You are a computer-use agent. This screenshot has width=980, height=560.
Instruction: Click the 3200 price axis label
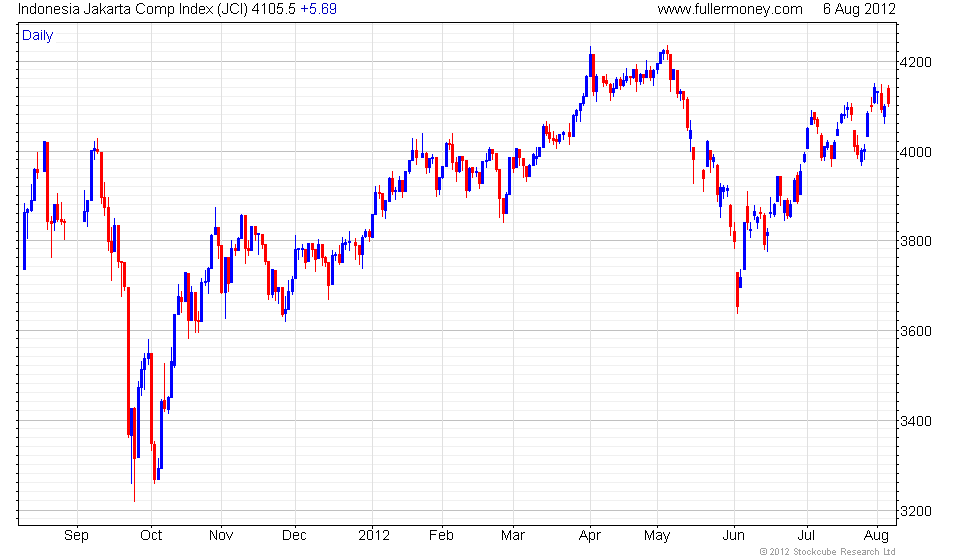point(916,511)
